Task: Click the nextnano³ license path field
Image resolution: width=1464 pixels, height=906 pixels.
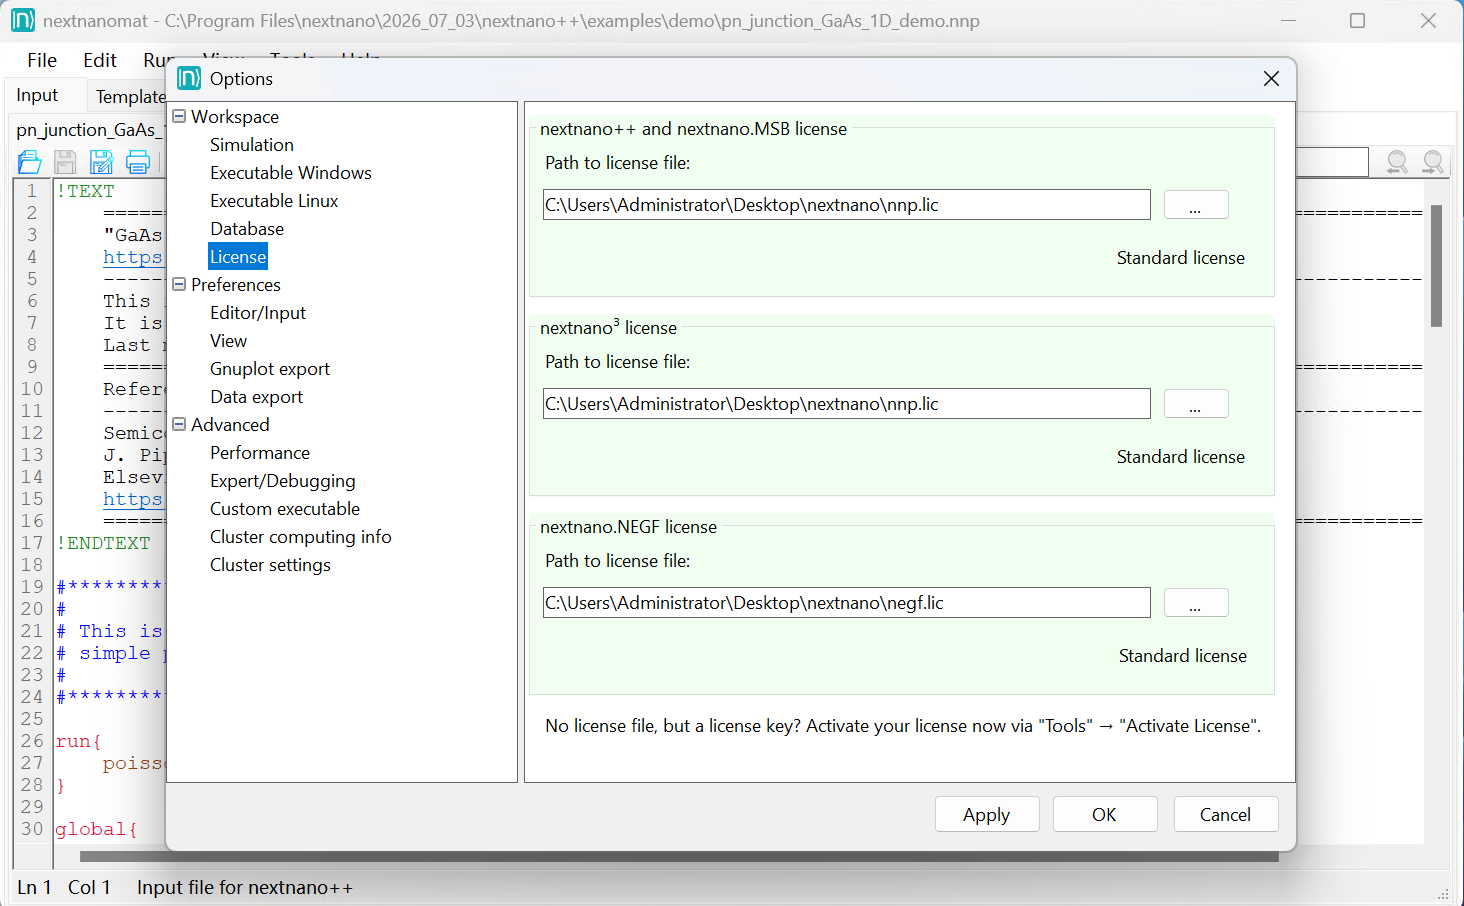Action: pyautogui.click(x=847, y=404)
